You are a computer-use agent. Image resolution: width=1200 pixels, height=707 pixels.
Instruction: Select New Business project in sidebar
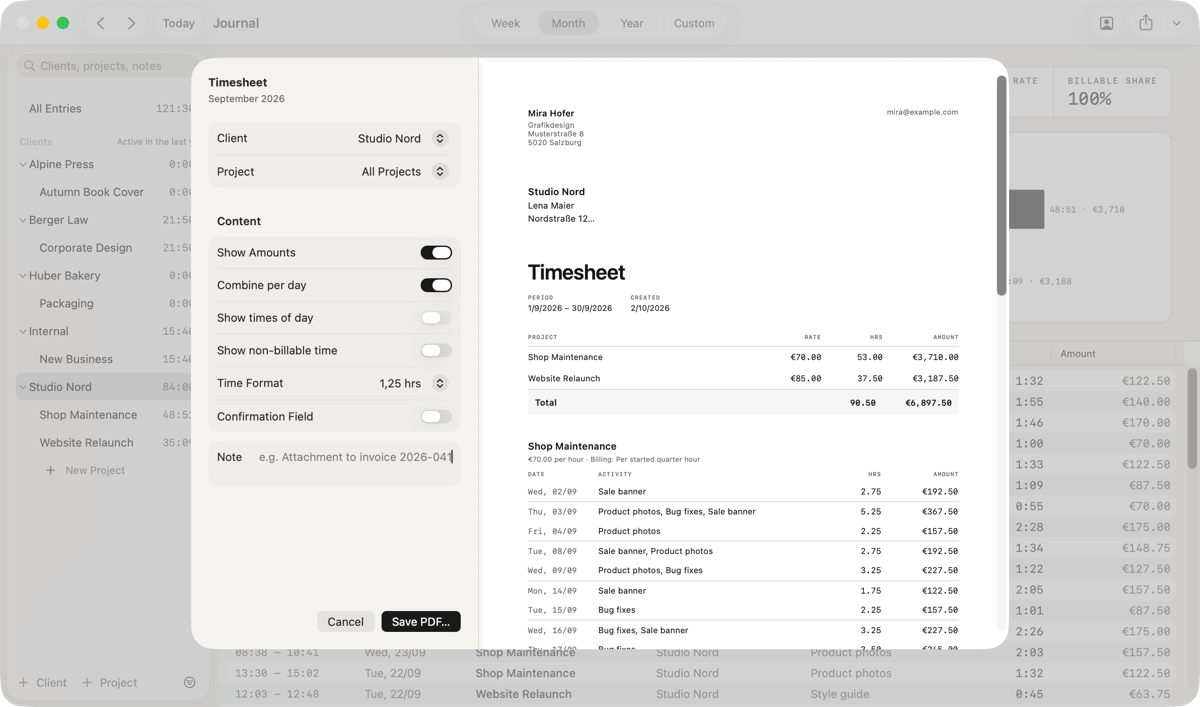click(76, 359)
